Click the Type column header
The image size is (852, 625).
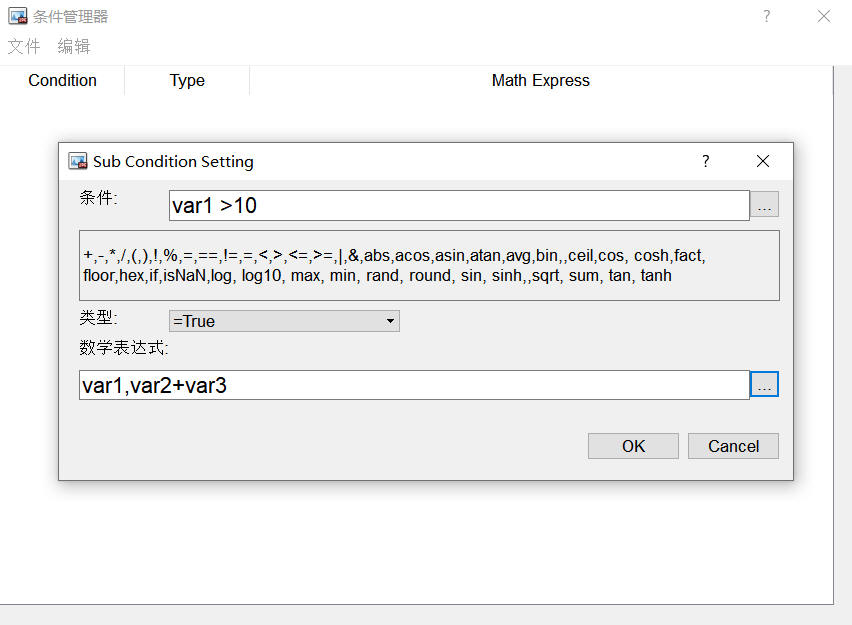[x=187, y=81]
